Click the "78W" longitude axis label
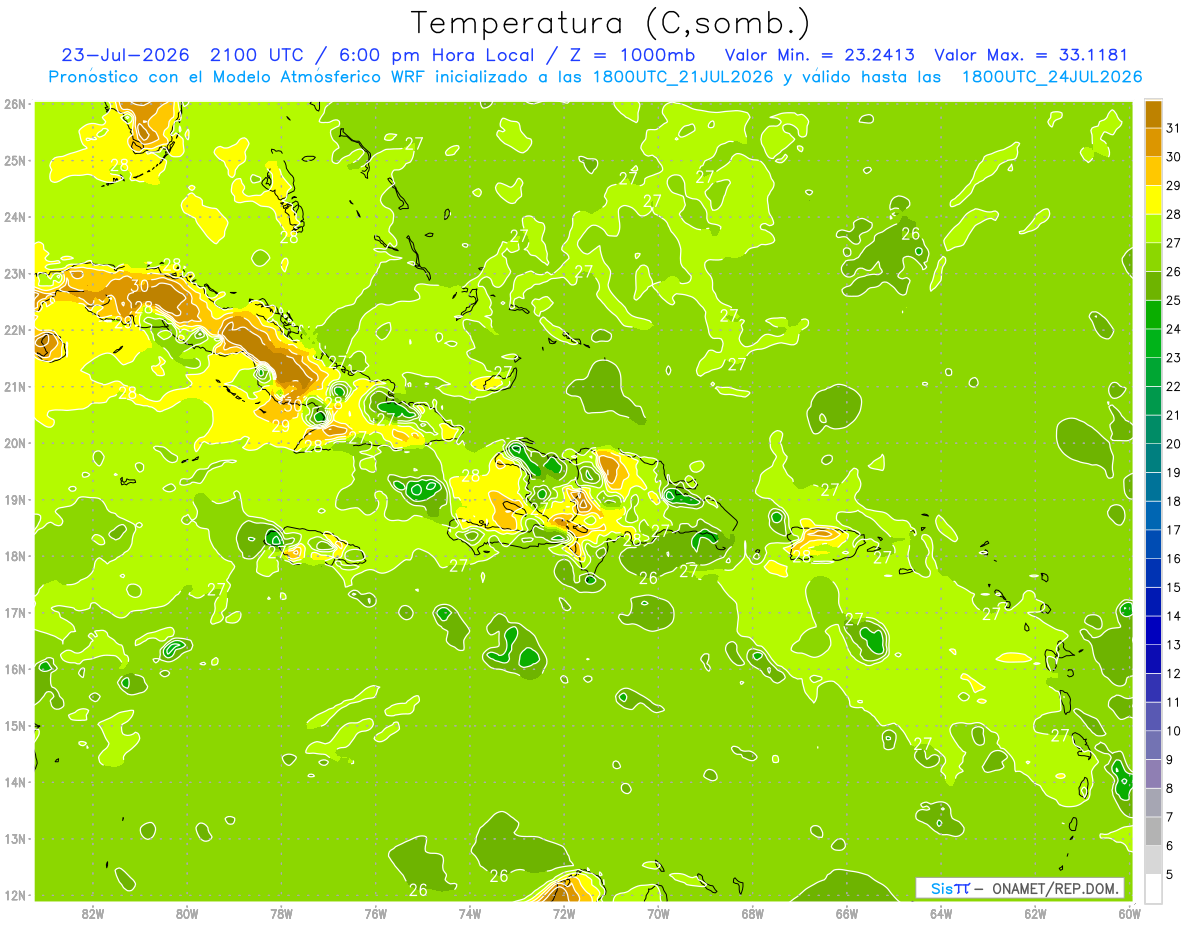 tap(281, 913)
